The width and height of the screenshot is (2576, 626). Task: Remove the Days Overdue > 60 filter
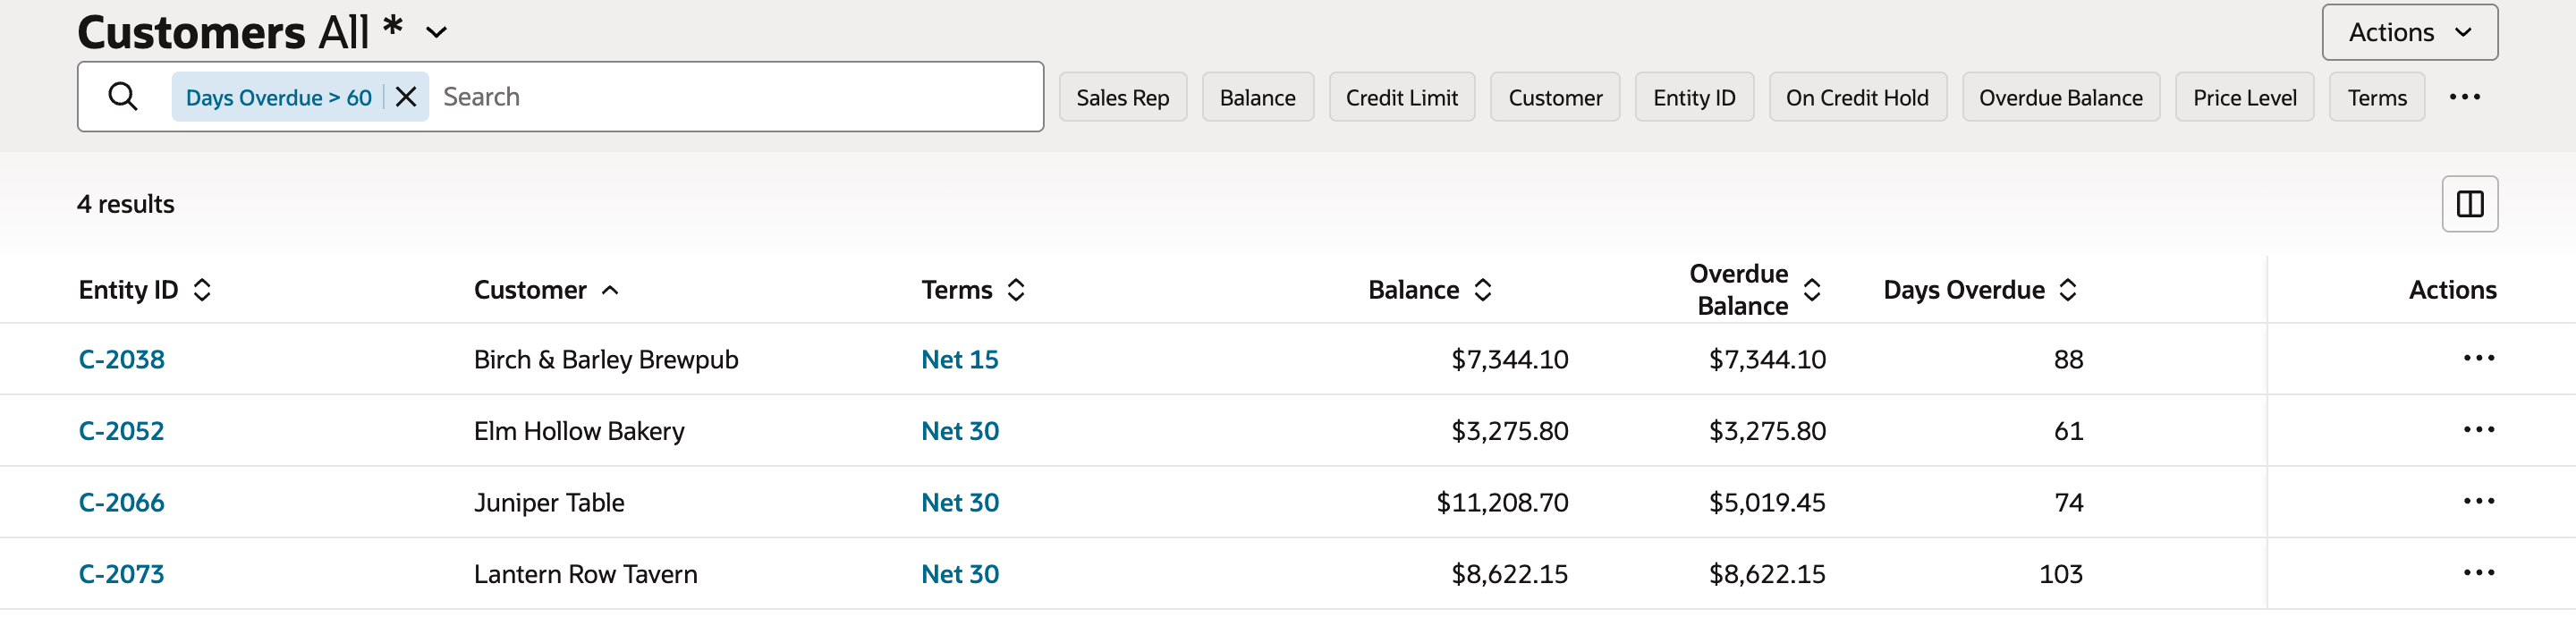click(x=406, y=97)
